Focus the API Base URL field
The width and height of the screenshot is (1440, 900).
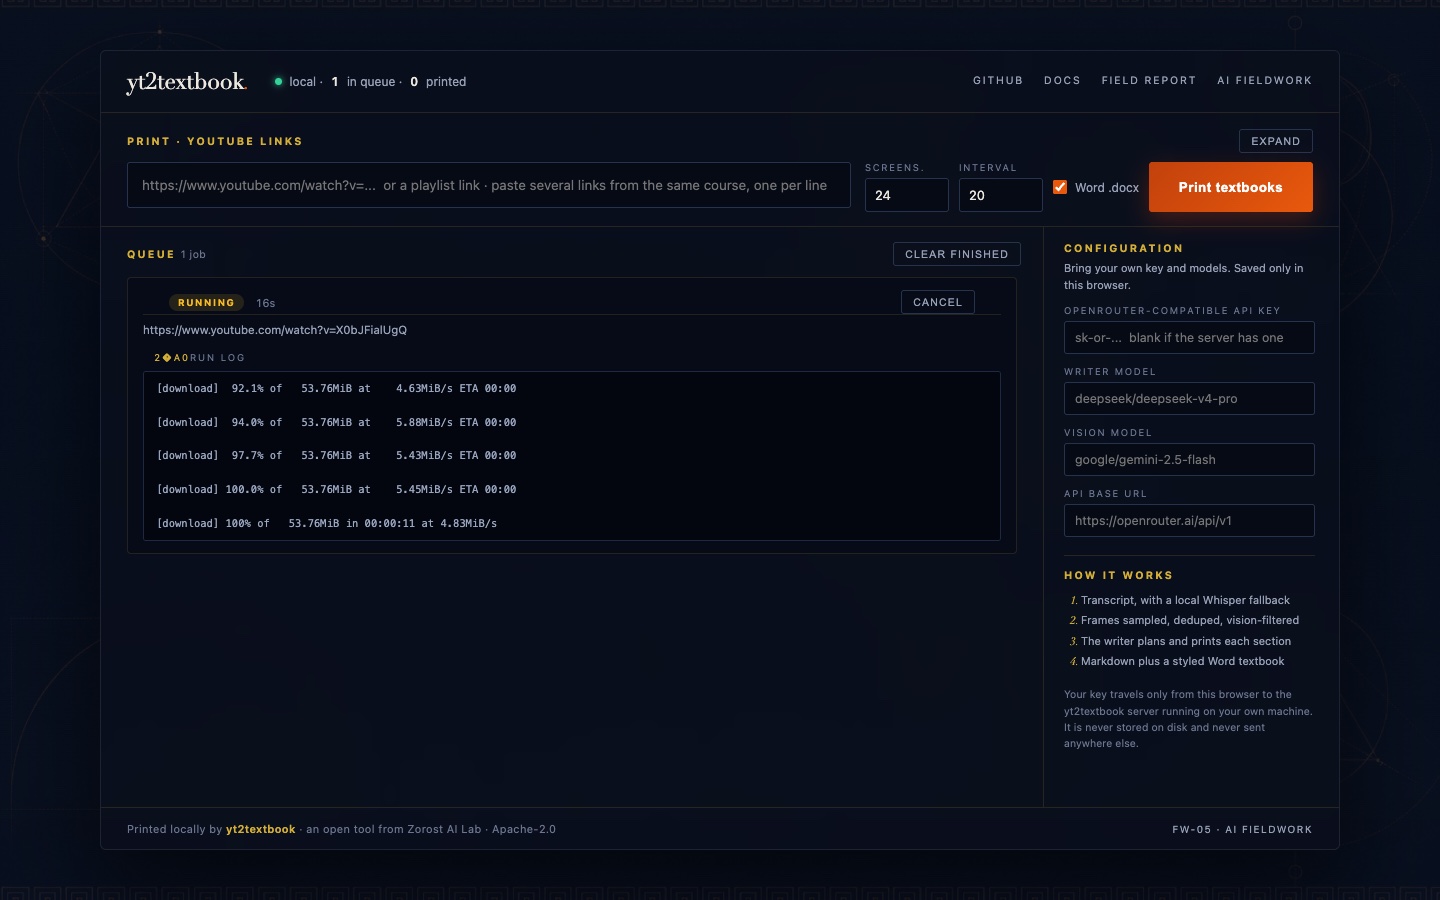point(1189,521)
